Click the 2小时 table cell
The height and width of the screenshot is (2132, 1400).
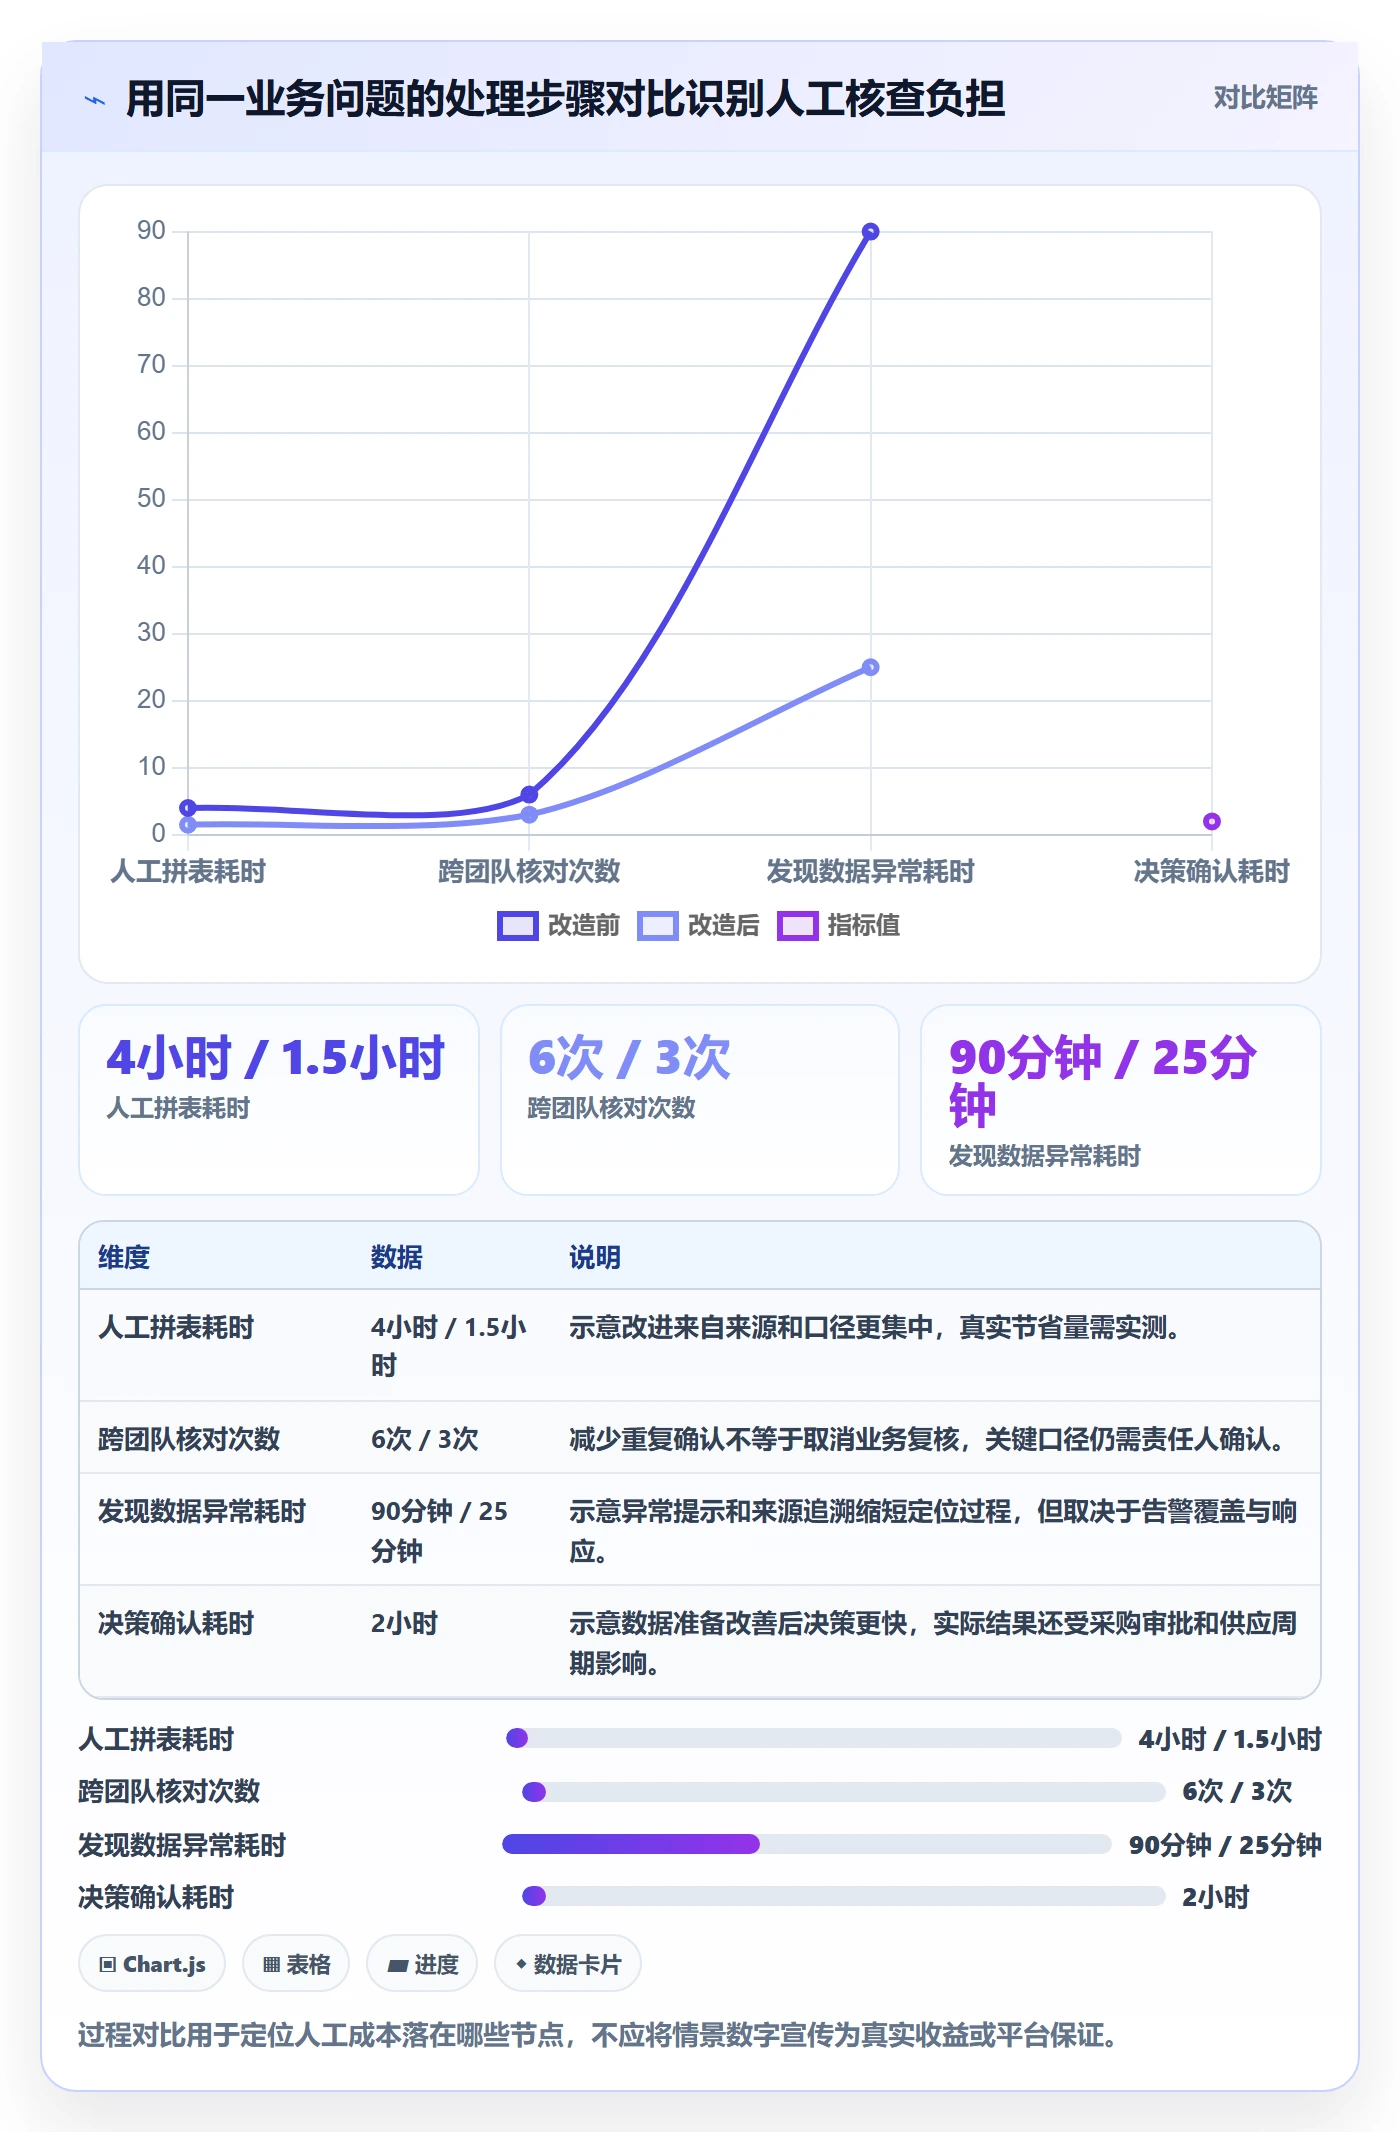(x=405, y=1623)
